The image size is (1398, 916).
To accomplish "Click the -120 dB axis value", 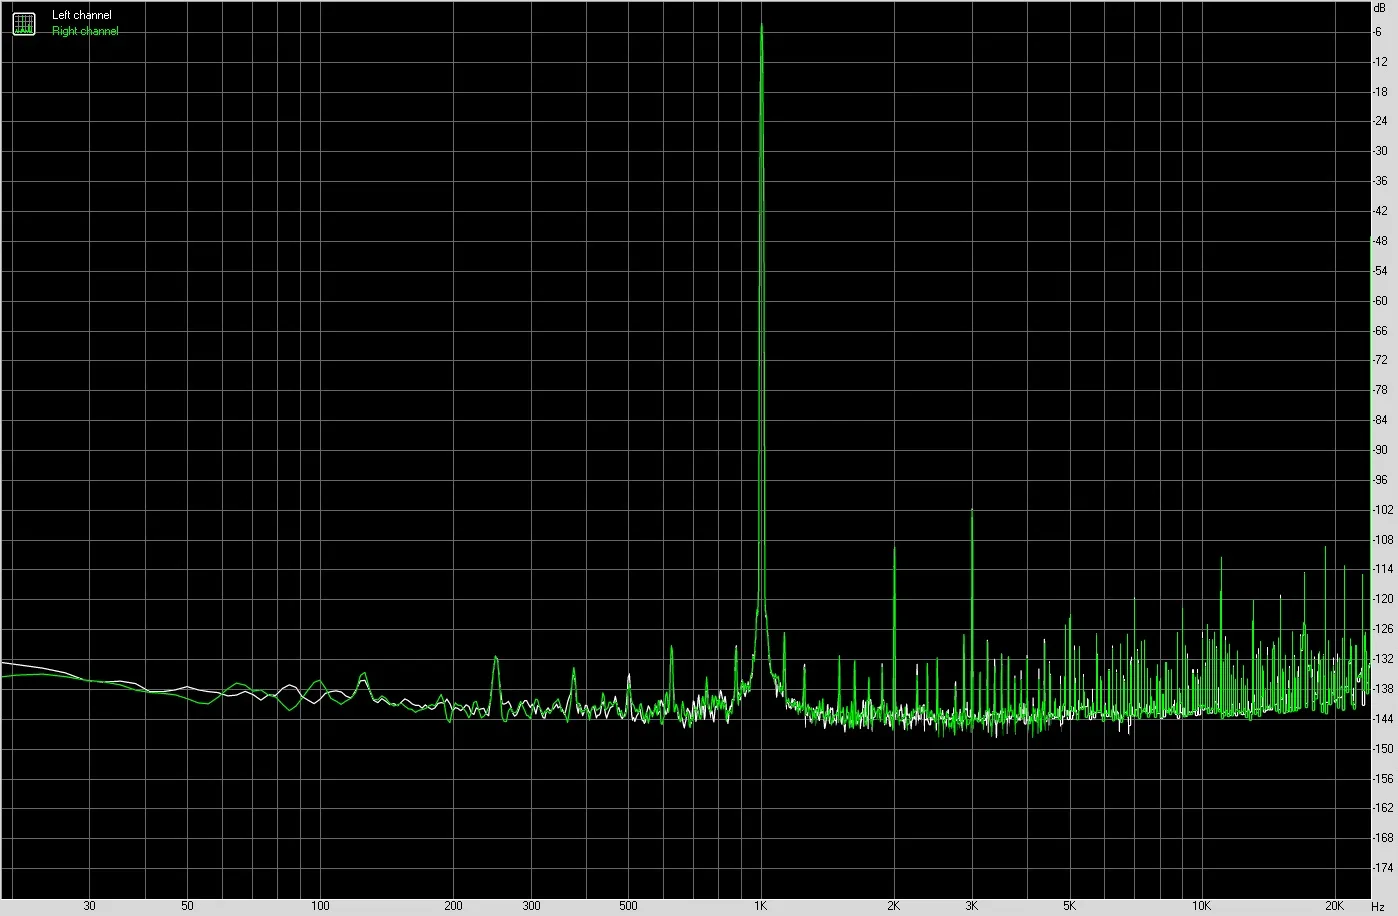I will click(x=1383, y=599).
